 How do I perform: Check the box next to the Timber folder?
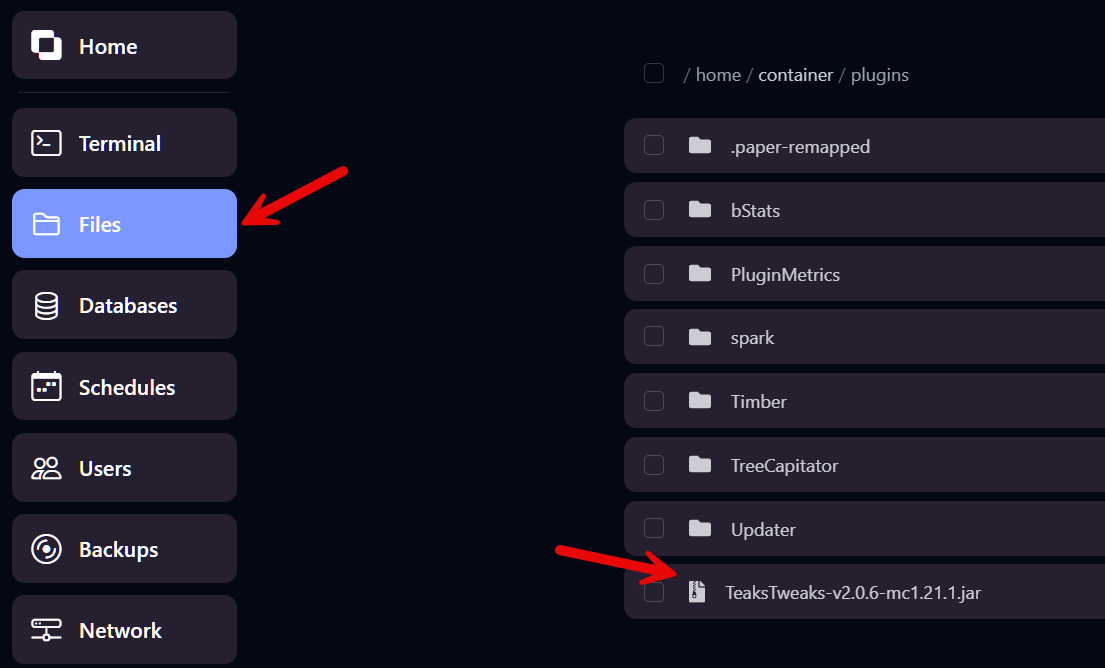(653, 401)
